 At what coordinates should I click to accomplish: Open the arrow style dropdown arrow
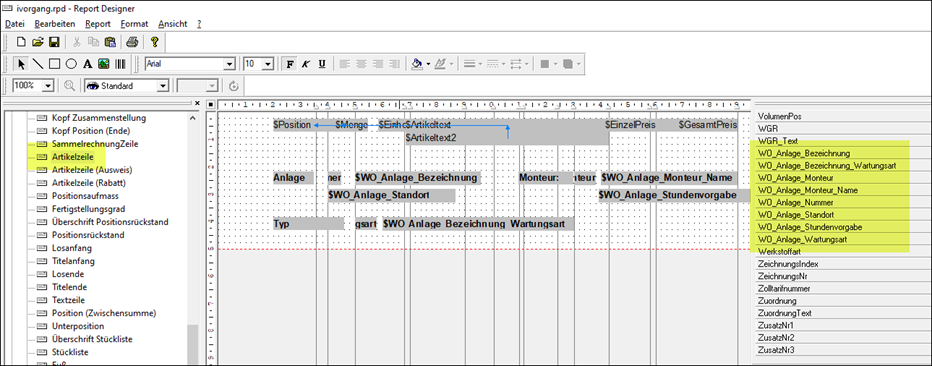pyautogui.click(x=527, y=64)
